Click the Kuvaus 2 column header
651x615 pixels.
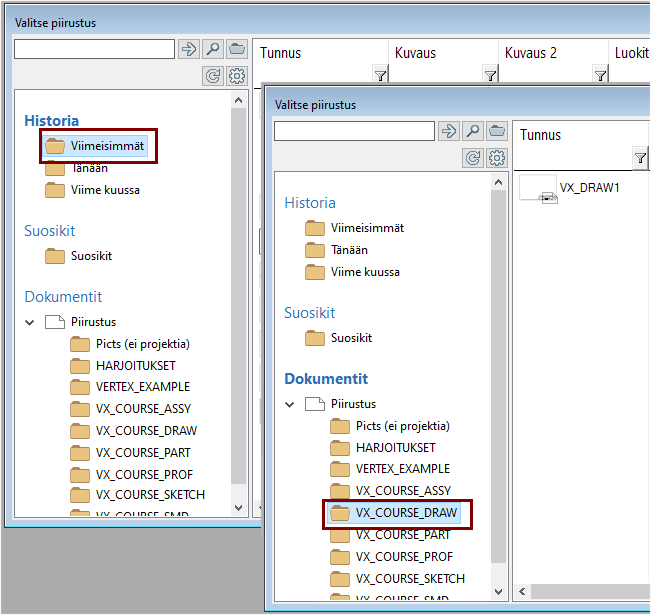click(531, 53)
